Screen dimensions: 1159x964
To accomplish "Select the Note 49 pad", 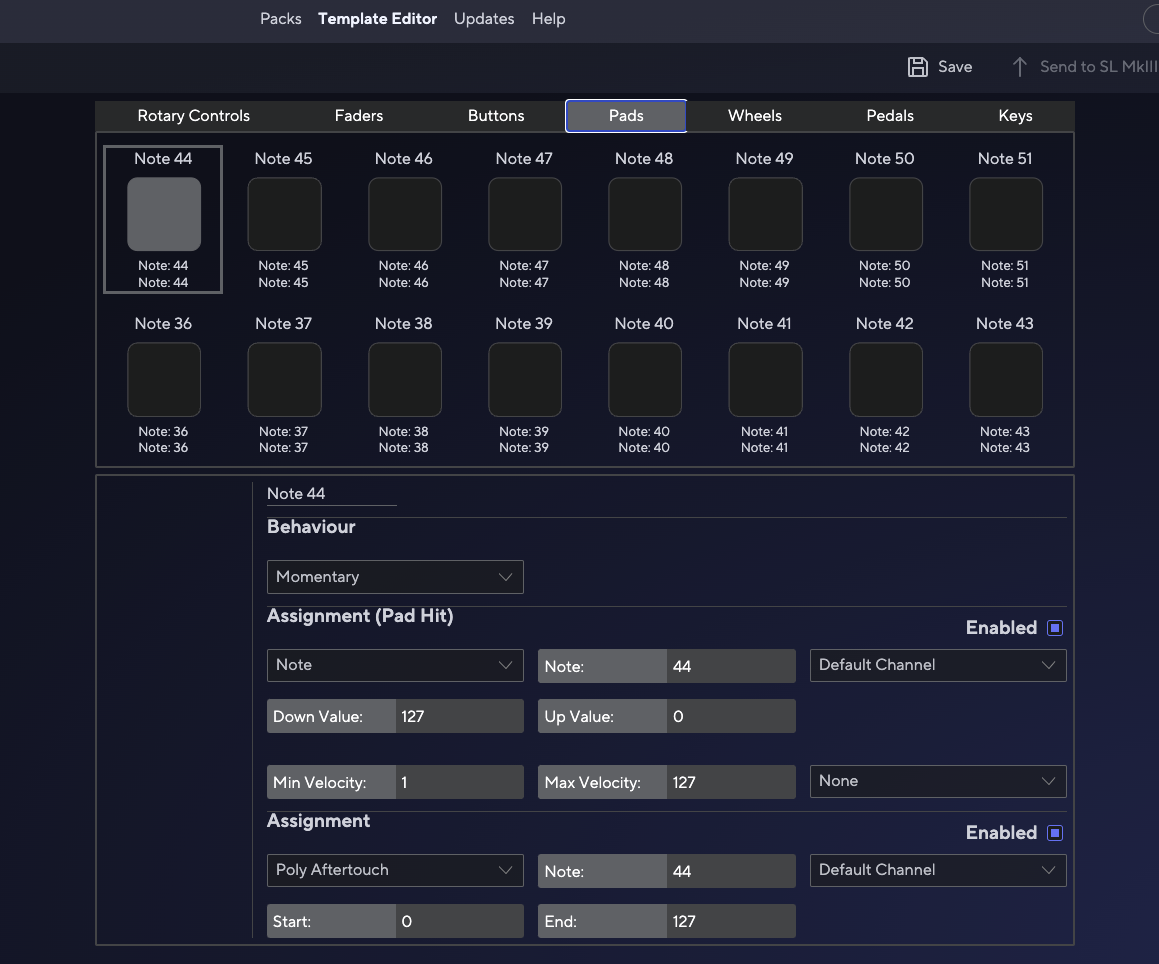I will click(766, 214).
